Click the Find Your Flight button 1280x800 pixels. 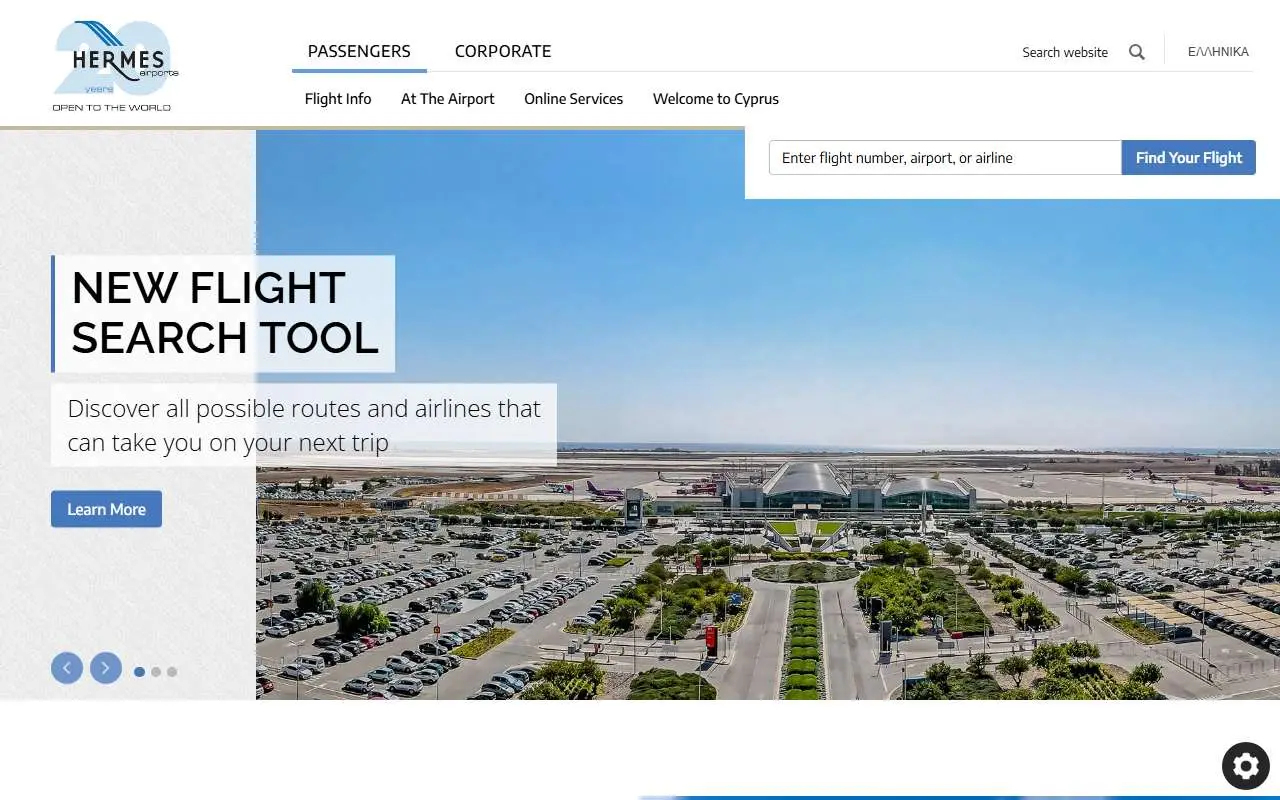[x=1189, y=158]
